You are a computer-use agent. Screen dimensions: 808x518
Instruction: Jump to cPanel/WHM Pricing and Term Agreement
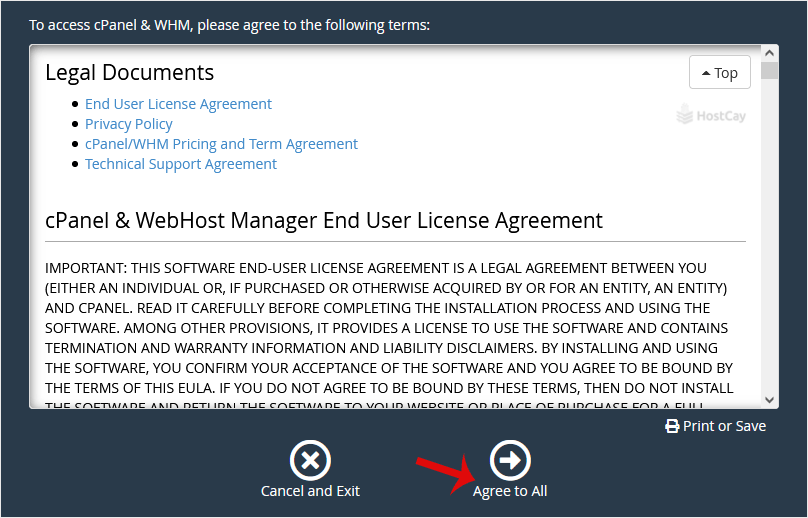pyautogui.click(x=221, y=144)
